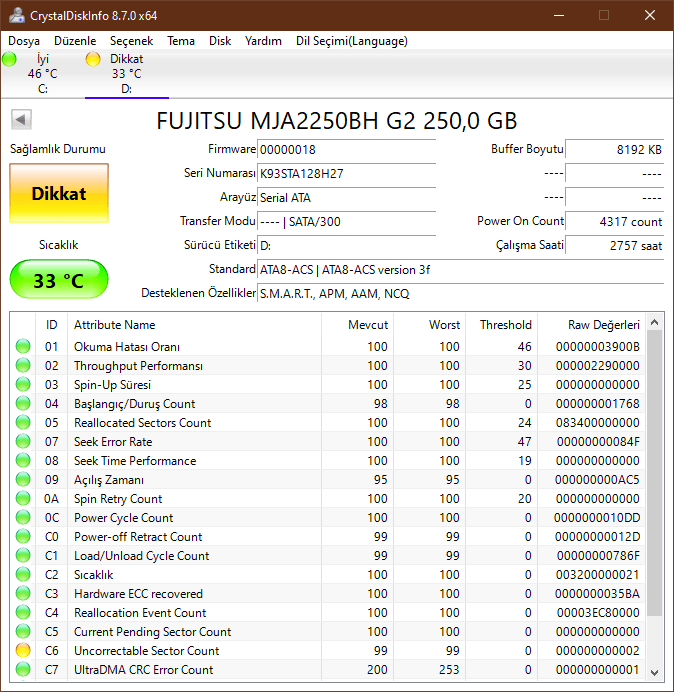Click status icon for Başlangıç/Duruş Count row
The height and width of the screenshot is (692, 674).
coord(23,403)
